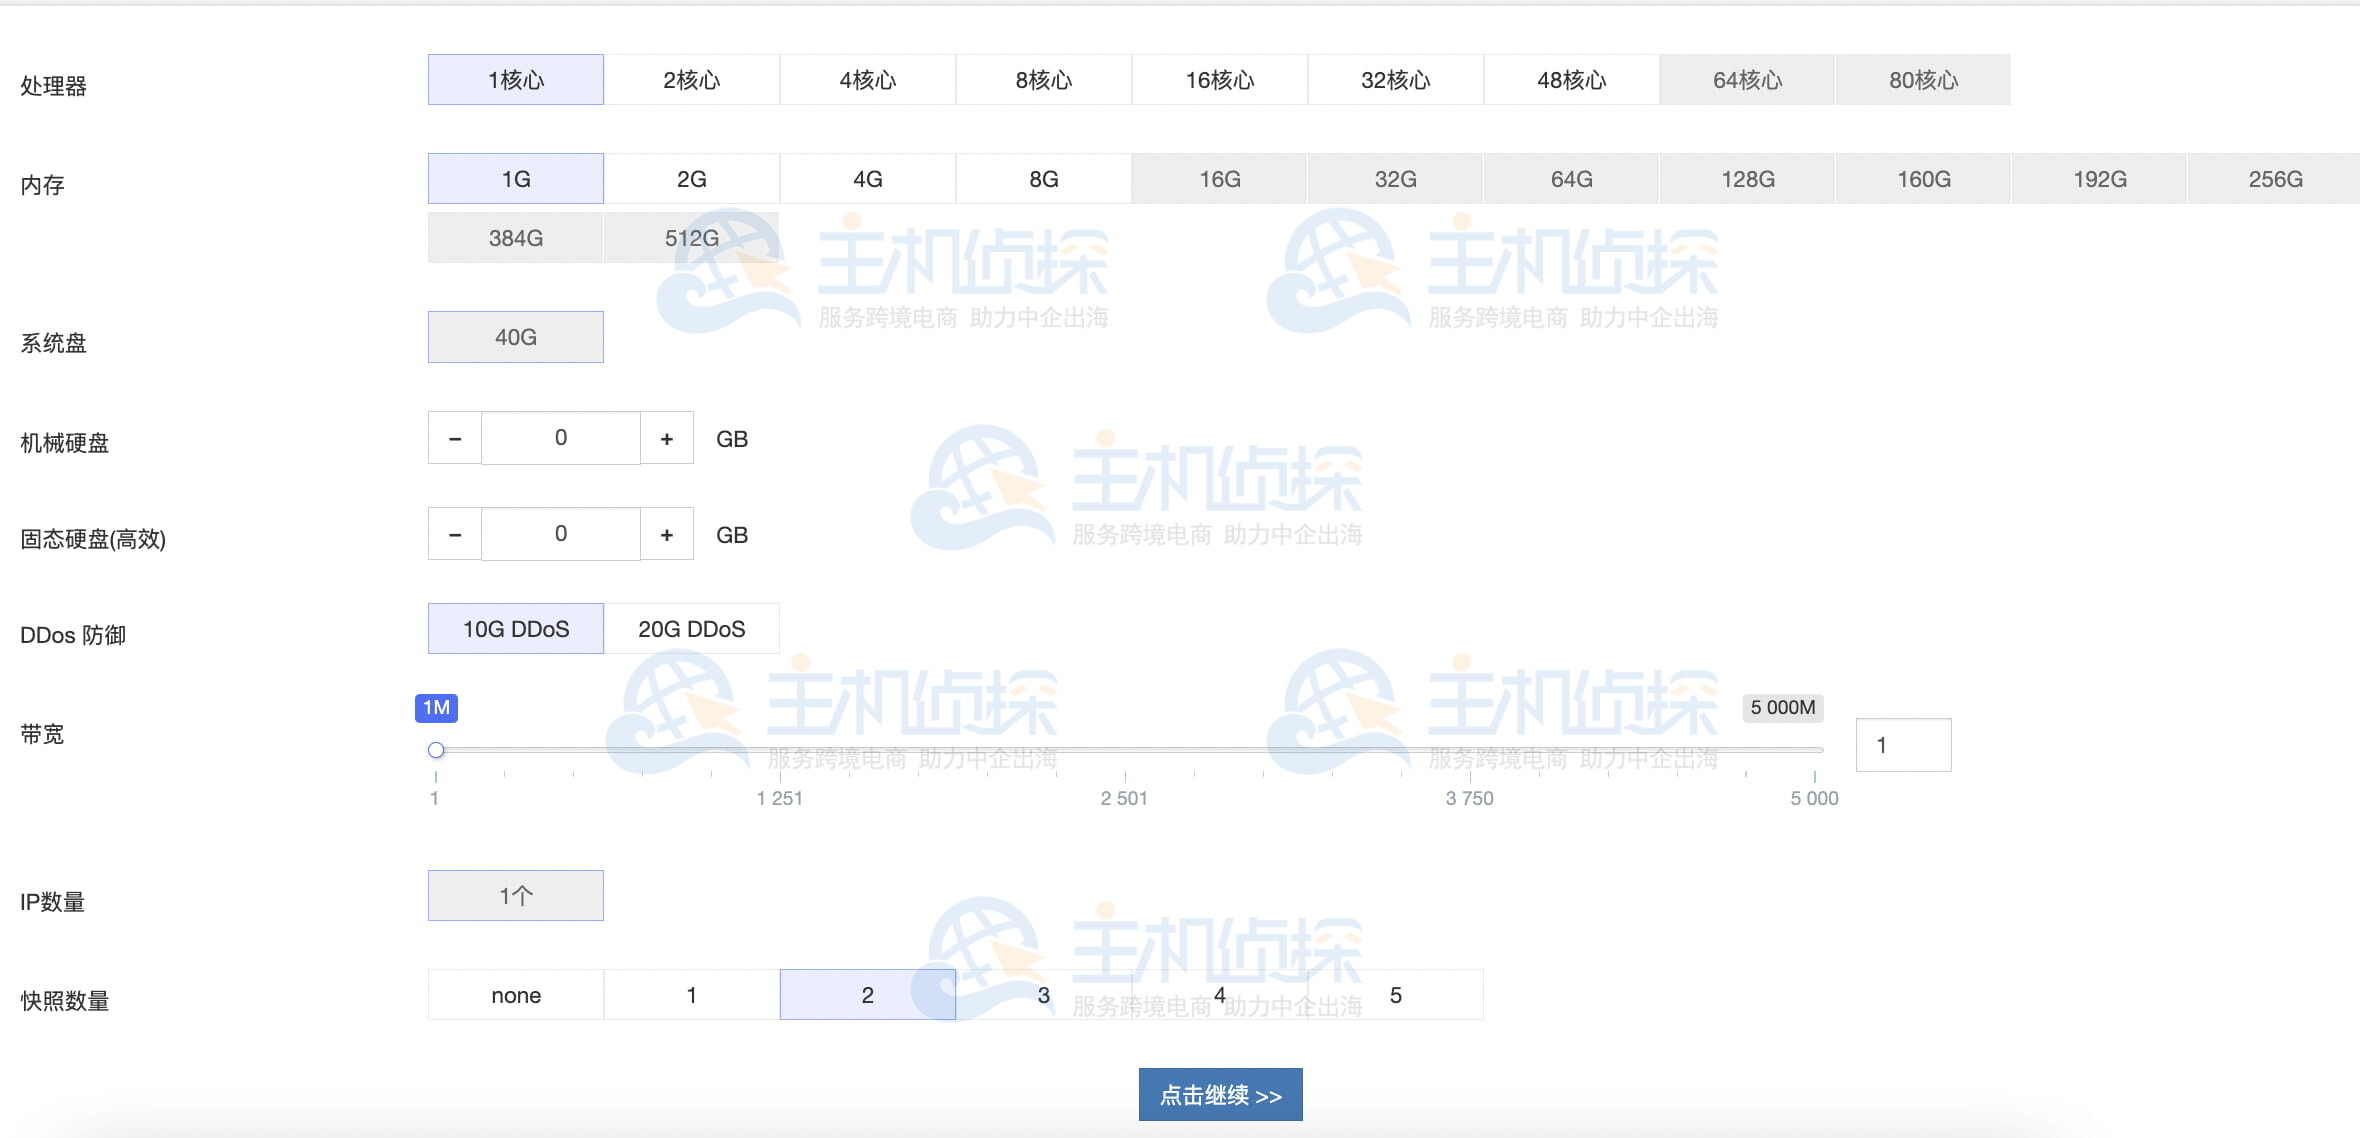2360x1138 pixels.
Task: Click the mechanical disk GB input field
Action: (x=560, y=438)
